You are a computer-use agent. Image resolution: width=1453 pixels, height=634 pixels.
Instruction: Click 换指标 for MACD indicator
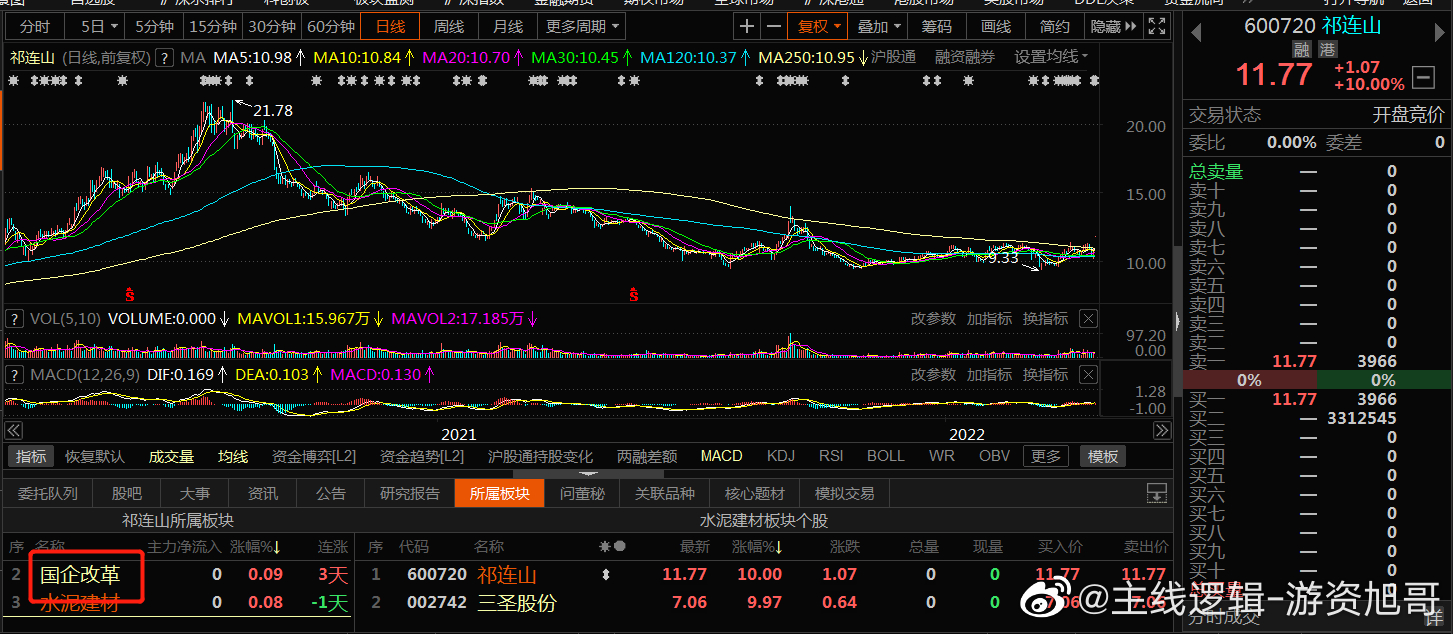tap(1045, 374)
